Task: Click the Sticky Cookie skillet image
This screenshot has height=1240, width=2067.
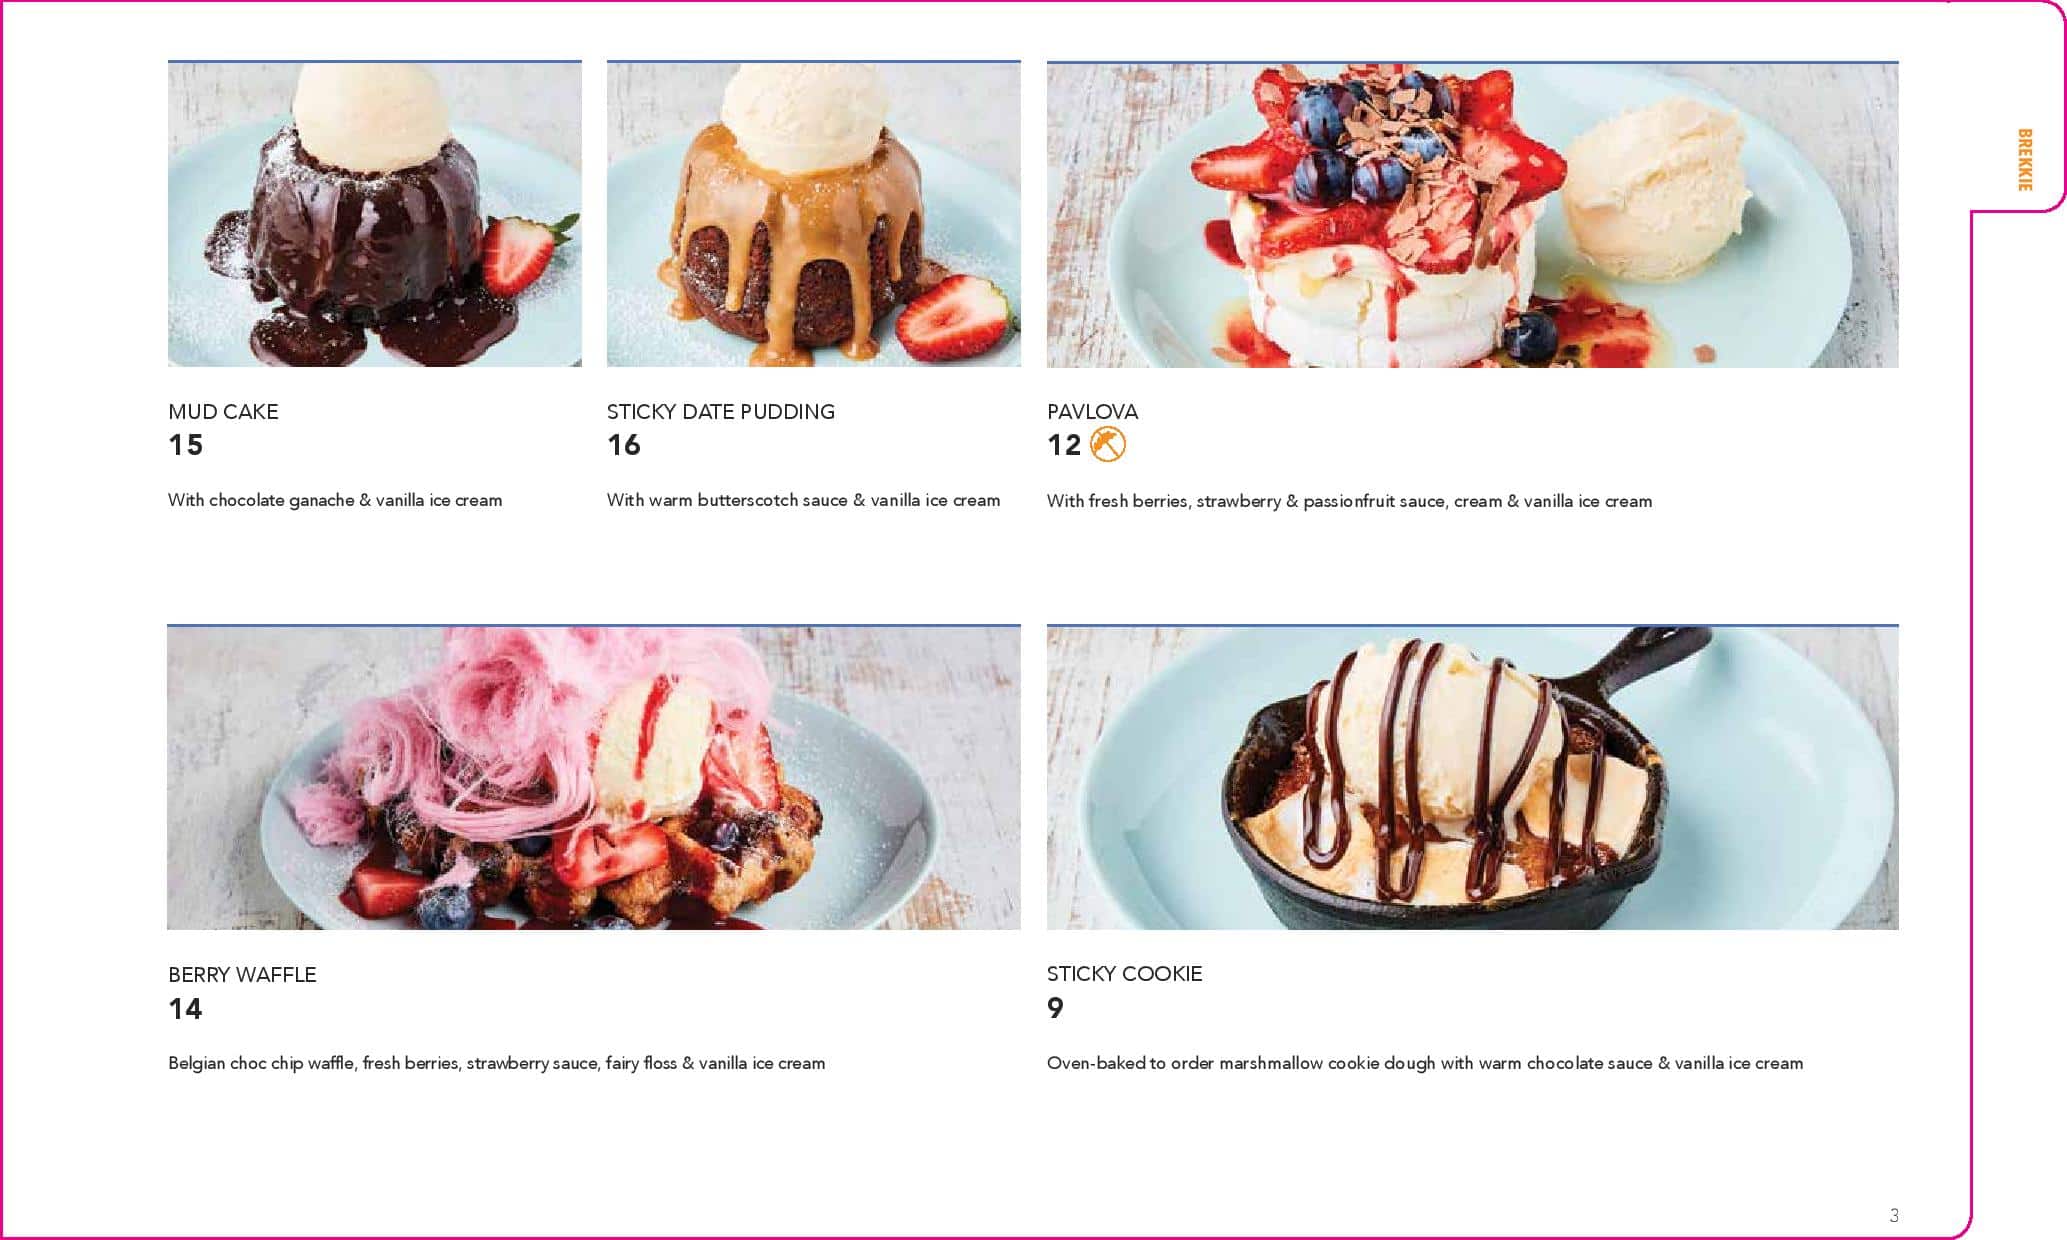Action: click(1472, 778)
